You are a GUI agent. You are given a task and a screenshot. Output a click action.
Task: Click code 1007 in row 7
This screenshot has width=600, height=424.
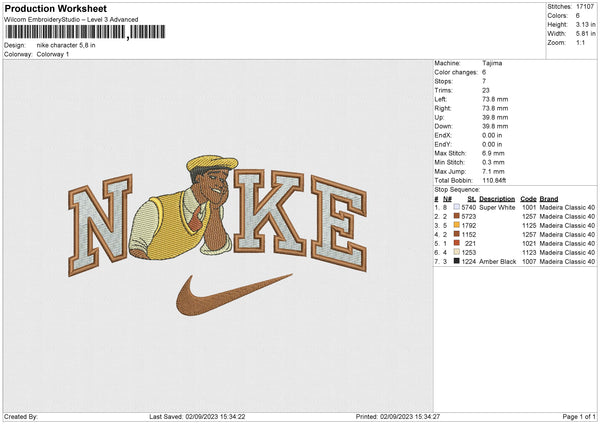[529, 261]
